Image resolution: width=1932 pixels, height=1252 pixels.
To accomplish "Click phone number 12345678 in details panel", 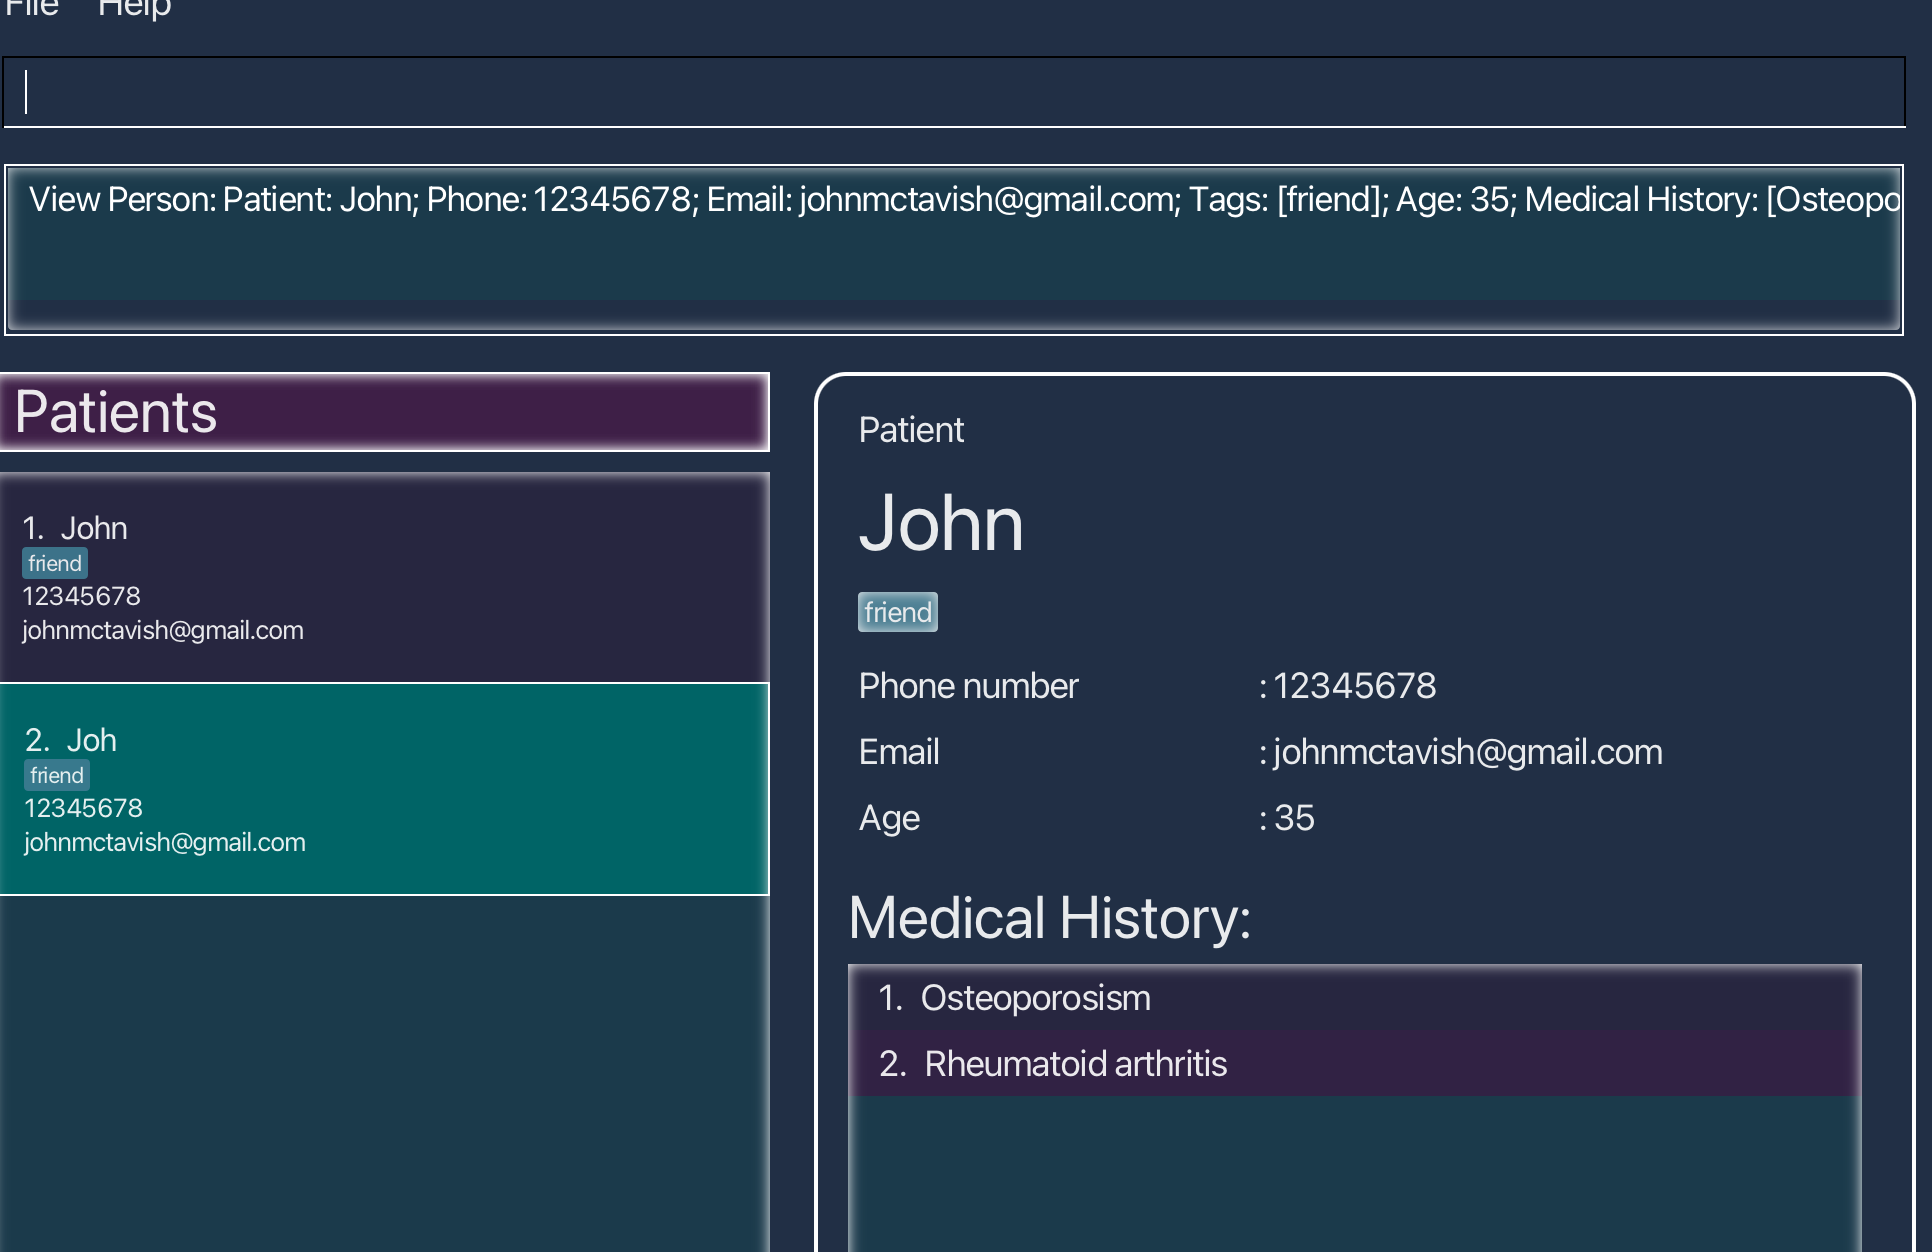I will 1354,686.
